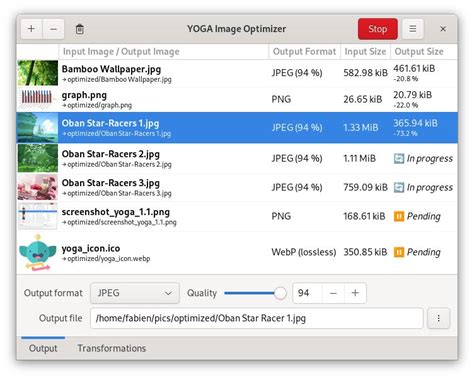This screenshot has height=378, width=474.
Task: Click the optimized/yoga_icon.webp output path
Action: point(106,259)
